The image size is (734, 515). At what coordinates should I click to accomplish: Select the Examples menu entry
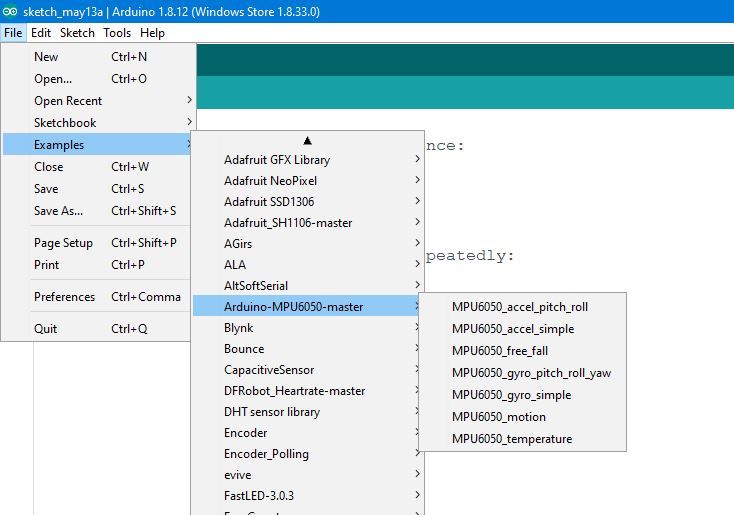pyautogui.click(x=97, y=145)
